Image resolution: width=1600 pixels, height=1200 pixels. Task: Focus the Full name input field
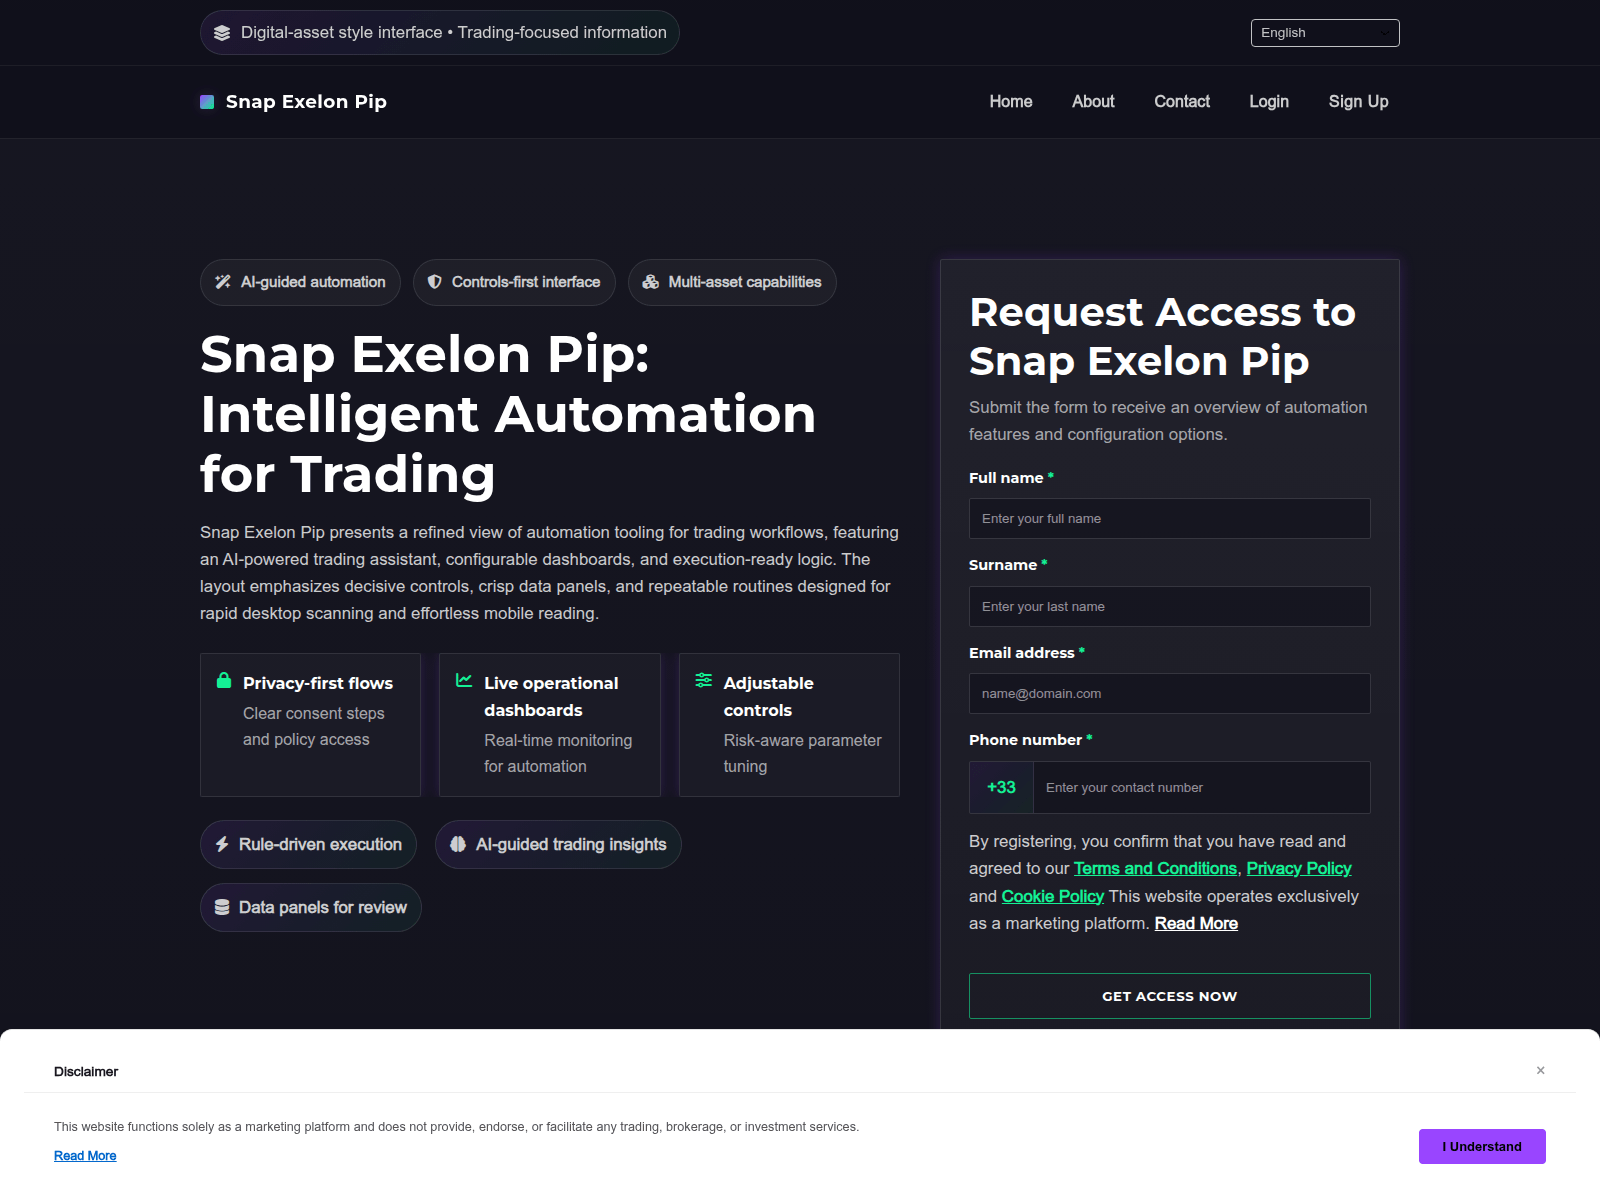pyautogui.click(x=1170, y=518)
